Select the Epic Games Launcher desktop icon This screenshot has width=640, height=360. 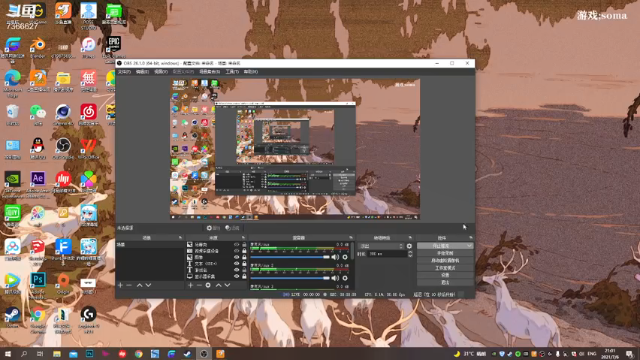[113, 48]
